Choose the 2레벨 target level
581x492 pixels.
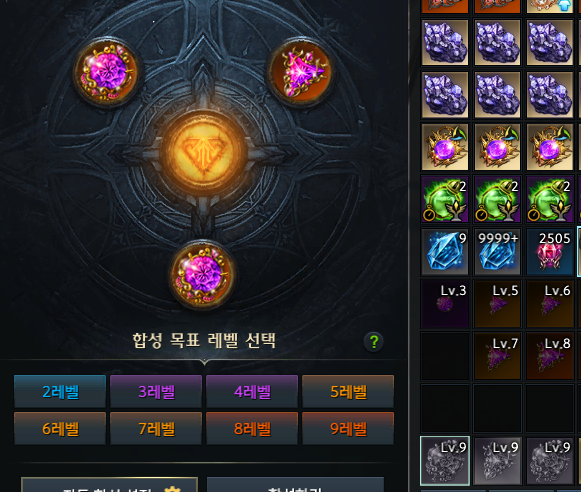pos(60,391)
